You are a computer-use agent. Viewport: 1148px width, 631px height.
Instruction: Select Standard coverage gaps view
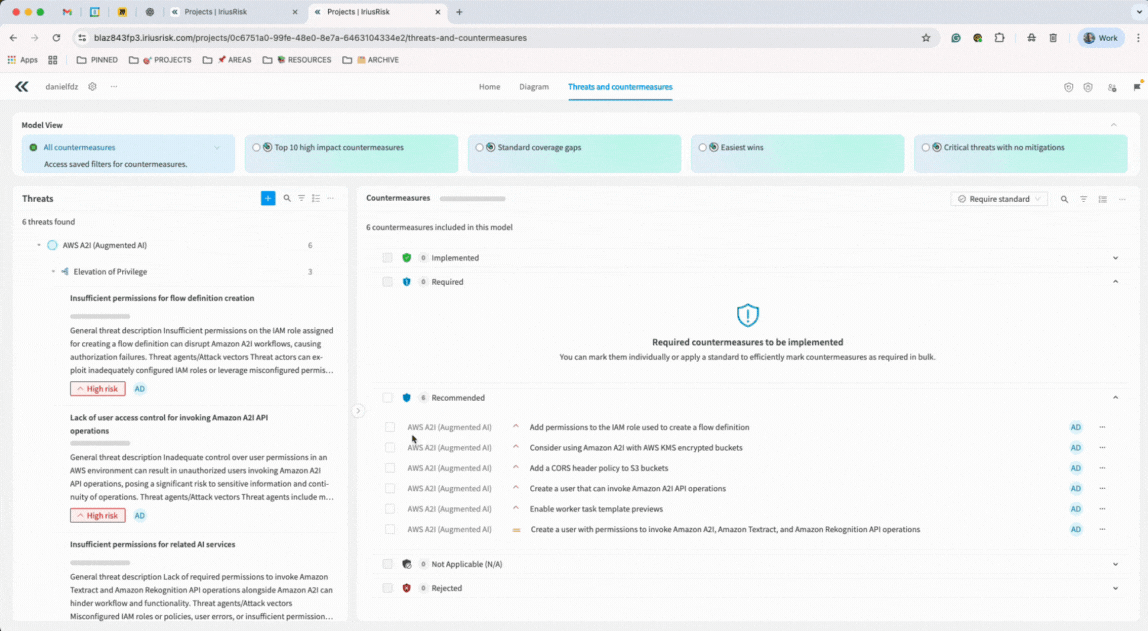click(x=574, y=153)
